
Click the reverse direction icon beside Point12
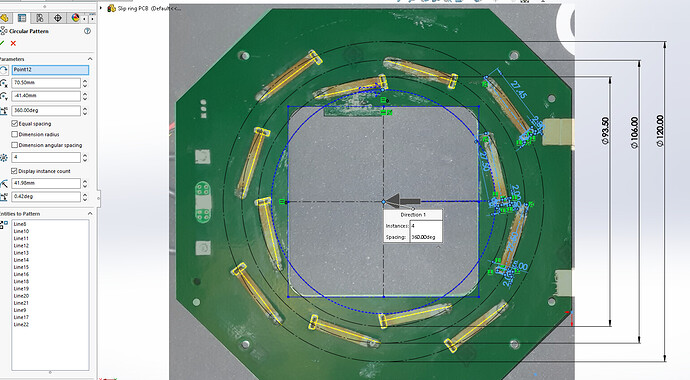coord(4,69)
